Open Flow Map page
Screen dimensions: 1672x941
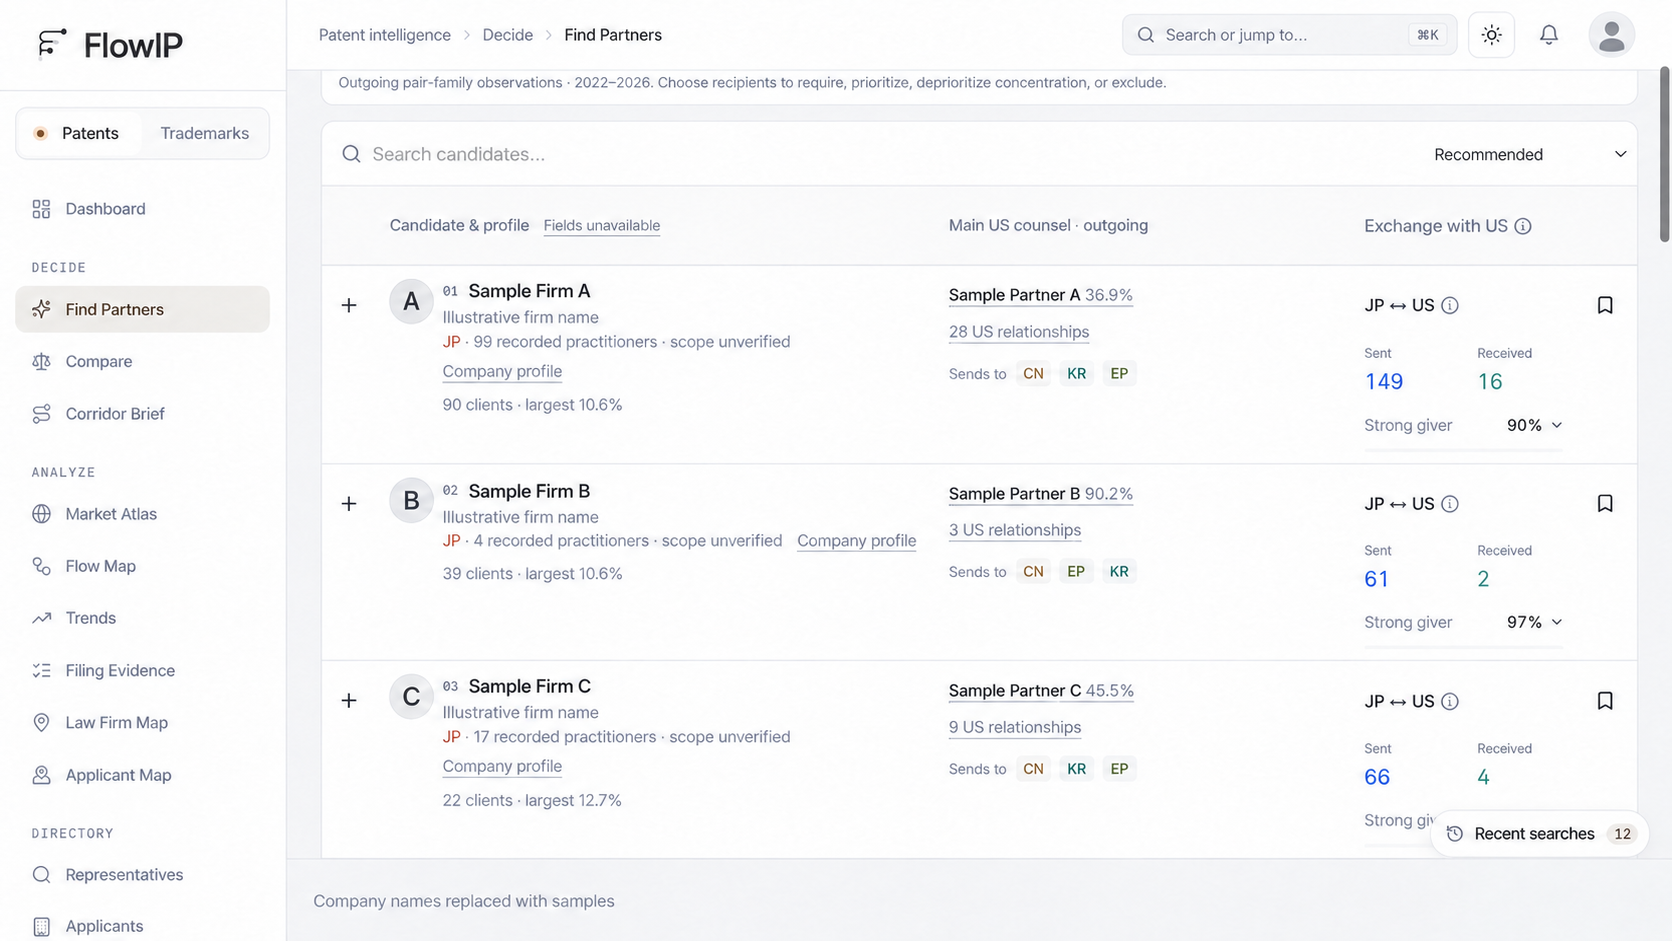click(x=142, y=566)
